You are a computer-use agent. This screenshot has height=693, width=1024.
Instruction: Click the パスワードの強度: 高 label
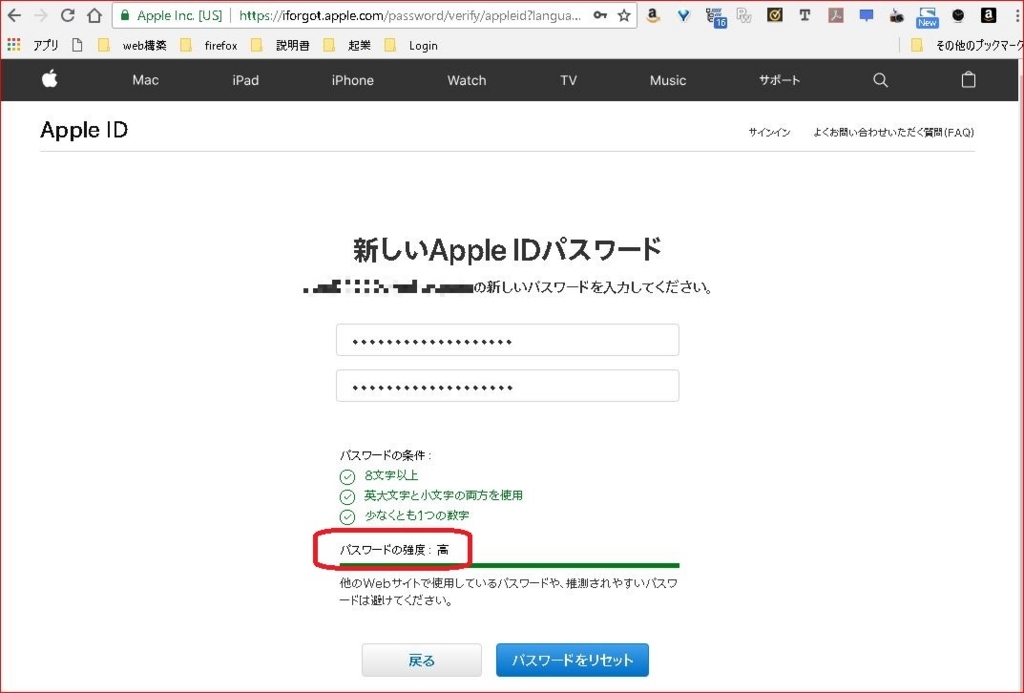tap(394, 550)
